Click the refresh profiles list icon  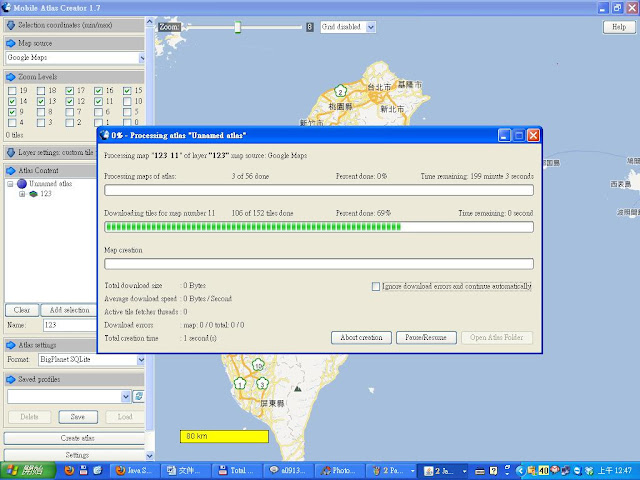139,396
